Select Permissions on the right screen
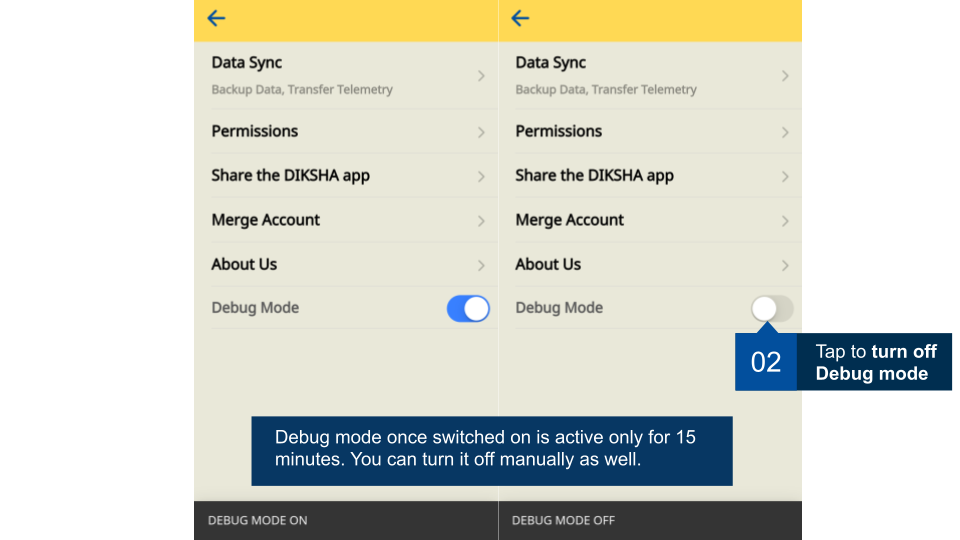Screen dimensions: 960x540 [558, 131]
